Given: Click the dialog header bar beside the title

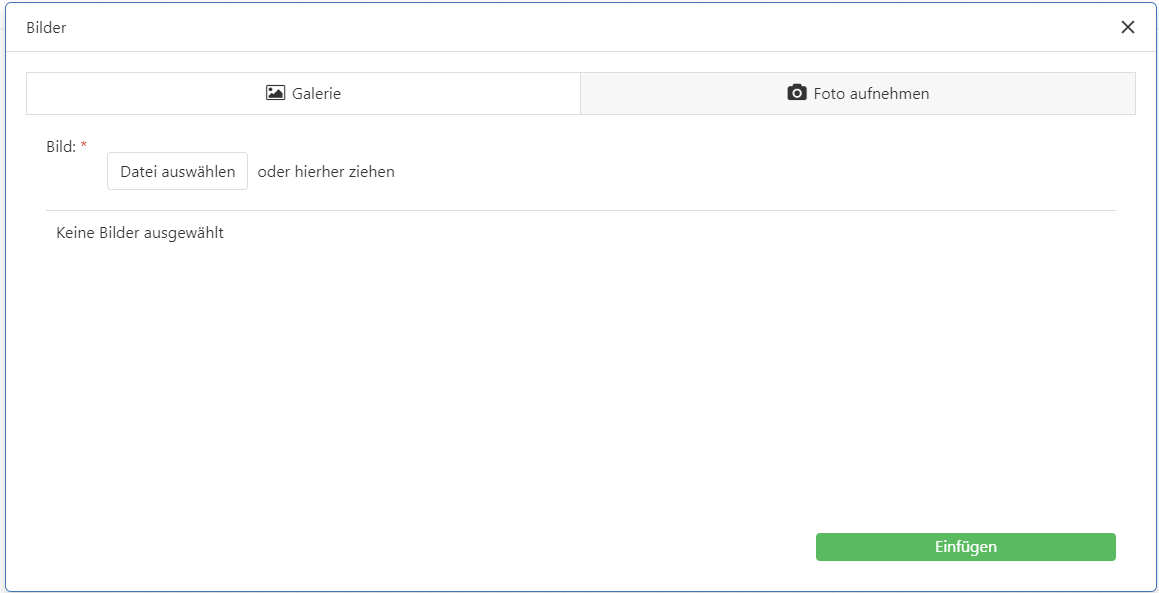Looking at the screenshot, I should click(x=580, y=28).
